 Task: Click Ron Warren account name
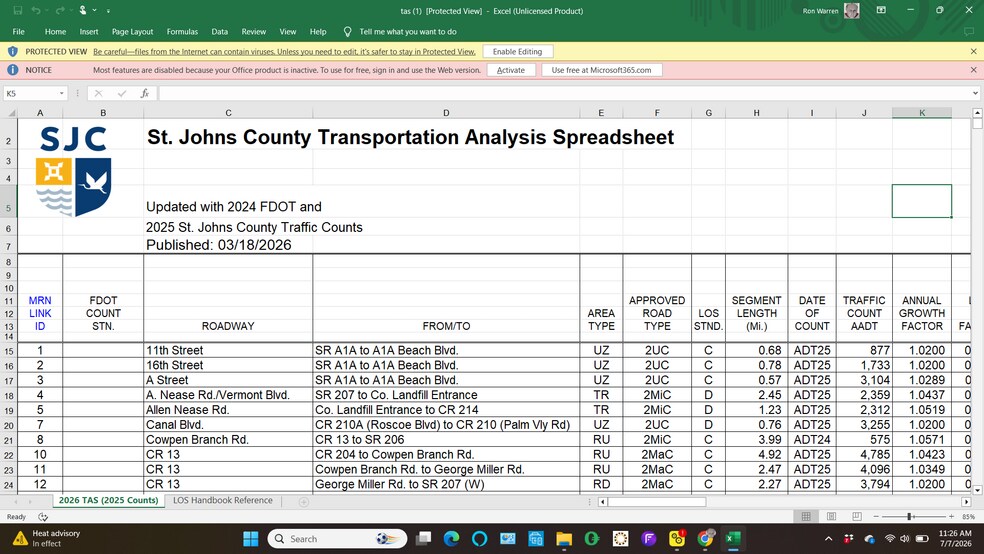[820, 11]
